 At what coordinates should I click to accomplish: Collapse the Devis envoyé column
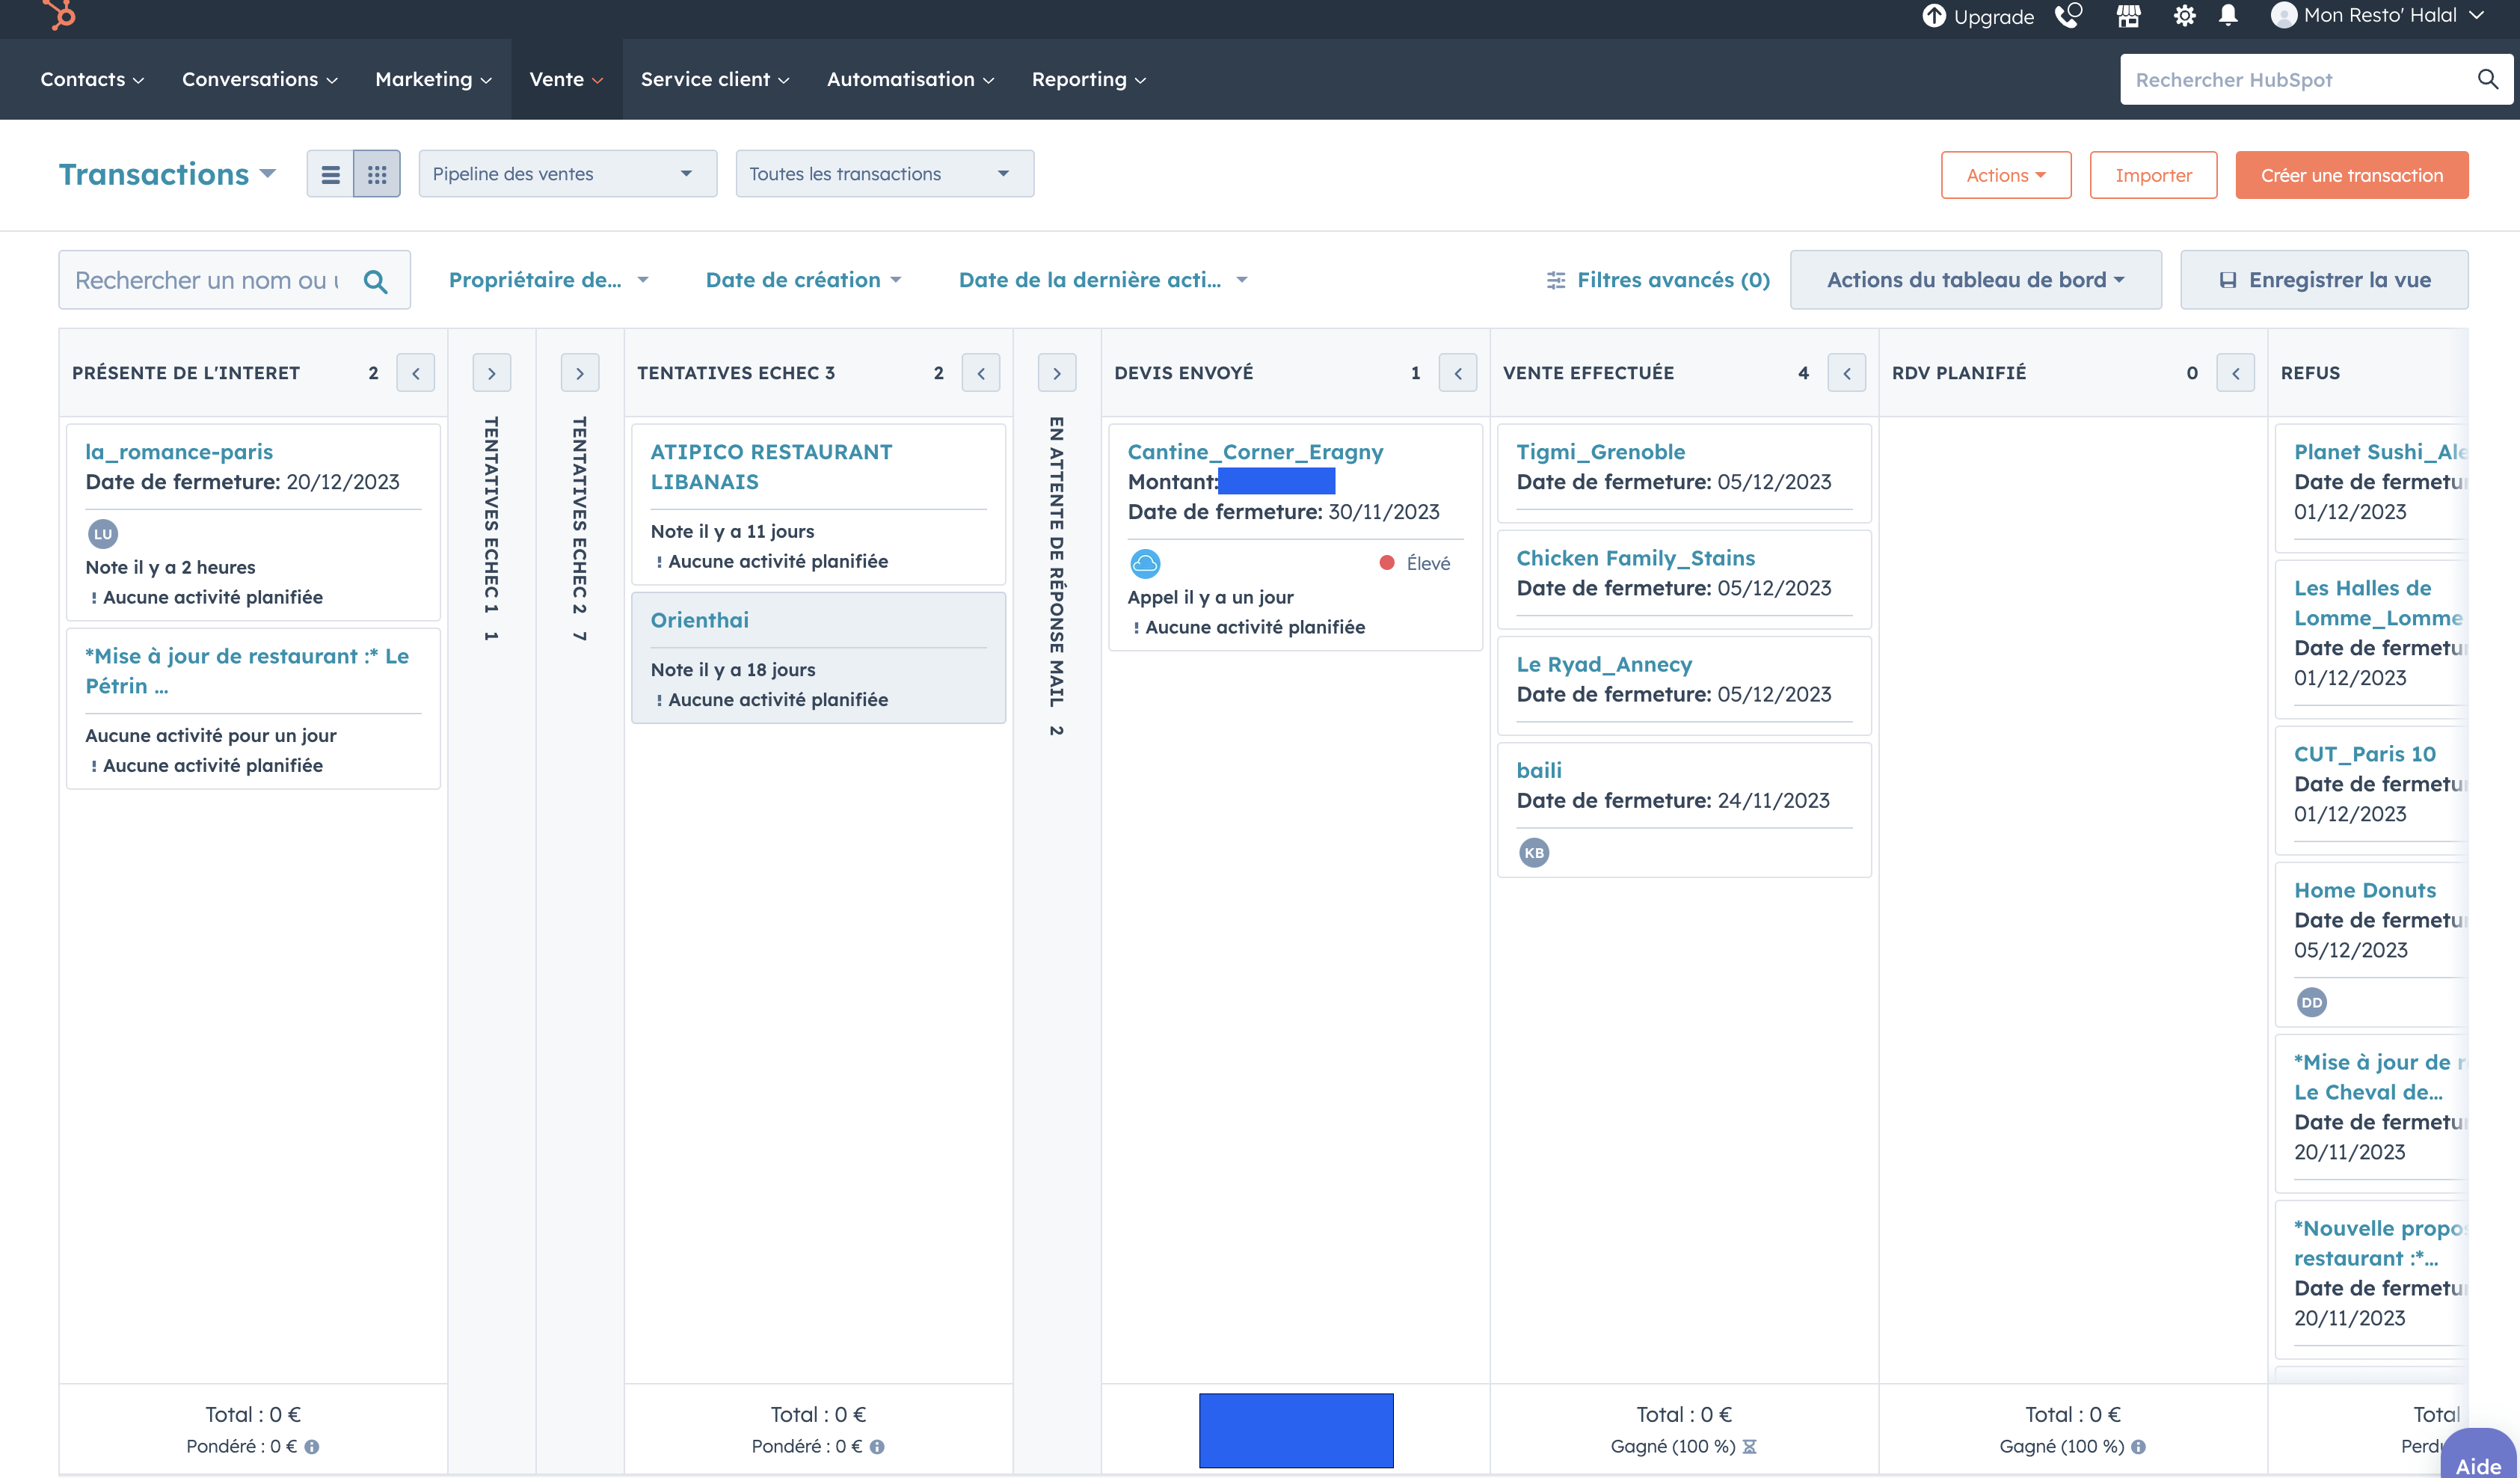click(x=1458, y=373)
